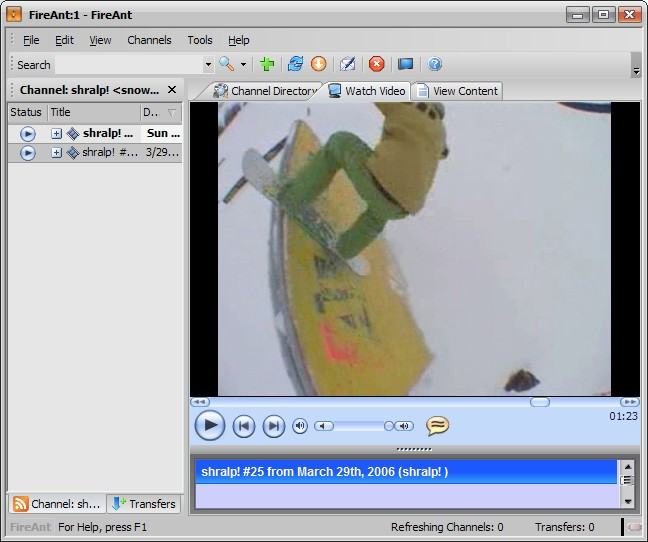This screenshot has height=542, width=648.
Task: Open the Help menu
Action: click(x=238, y=40)
